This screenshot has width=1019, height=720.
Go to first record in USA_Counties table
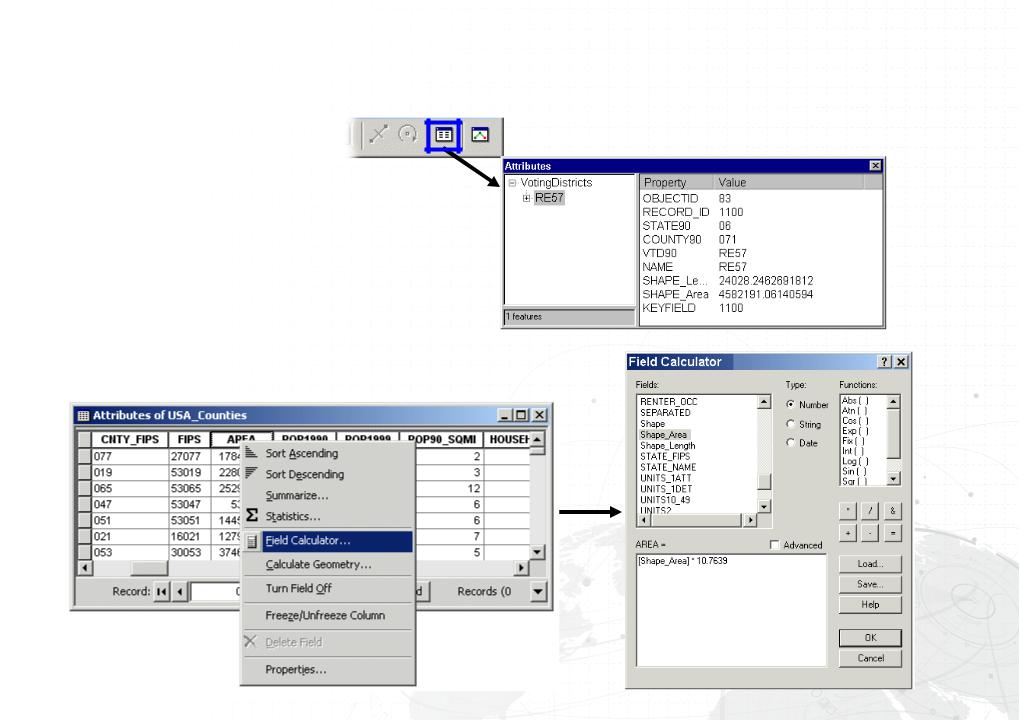(162, 591)
